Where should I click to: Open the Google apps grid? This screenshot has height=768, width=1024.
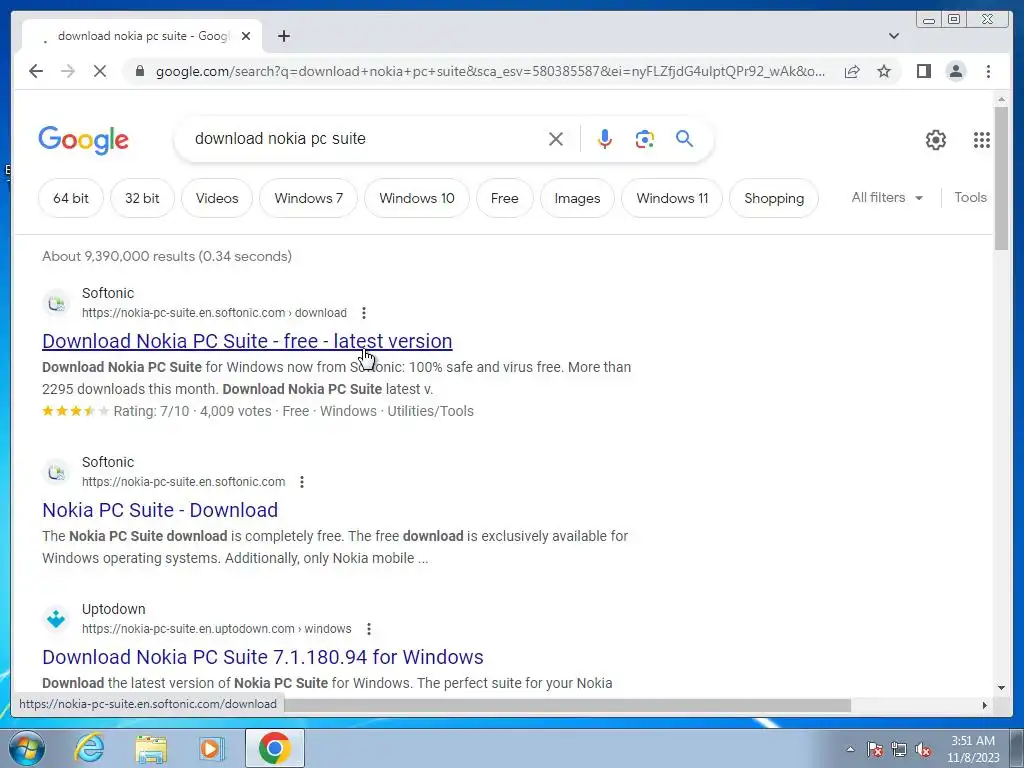tap(981, 139)
